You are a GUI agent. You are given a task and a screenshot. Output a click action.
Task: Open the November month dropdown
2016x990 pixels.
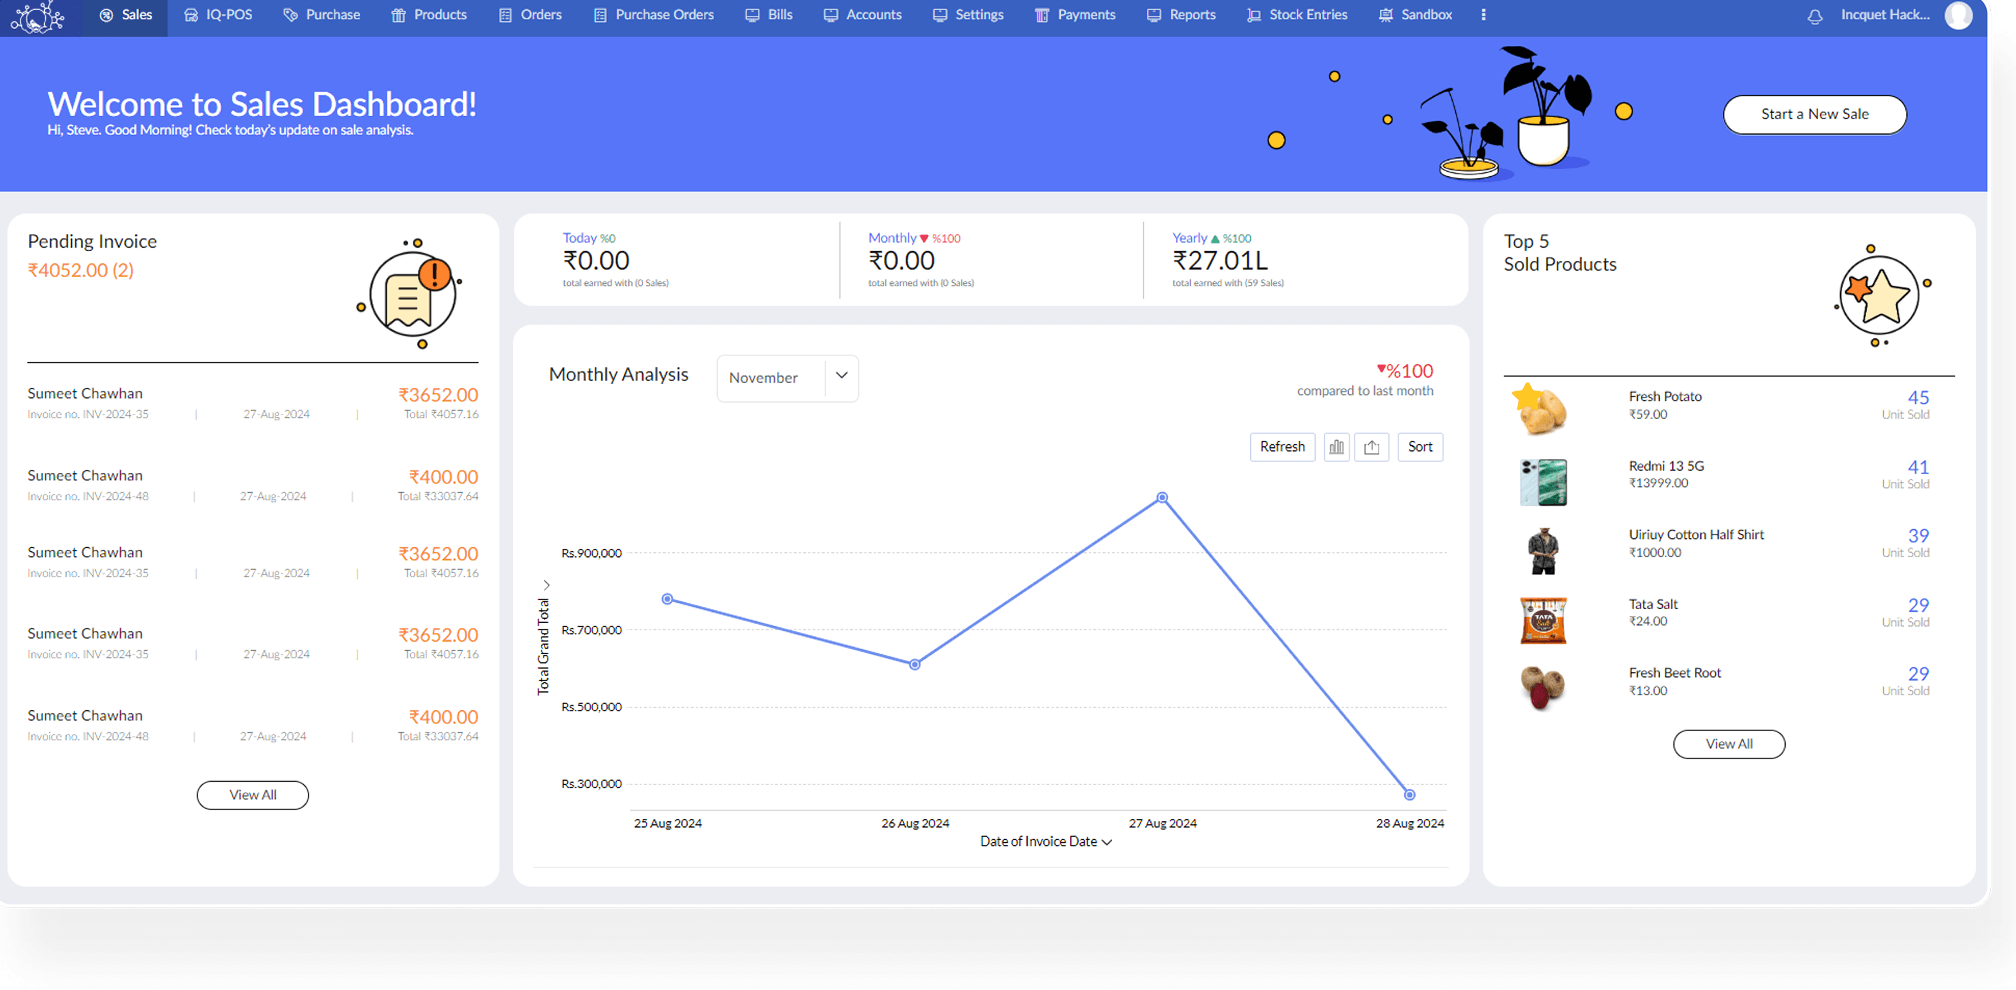pos(787,378)
